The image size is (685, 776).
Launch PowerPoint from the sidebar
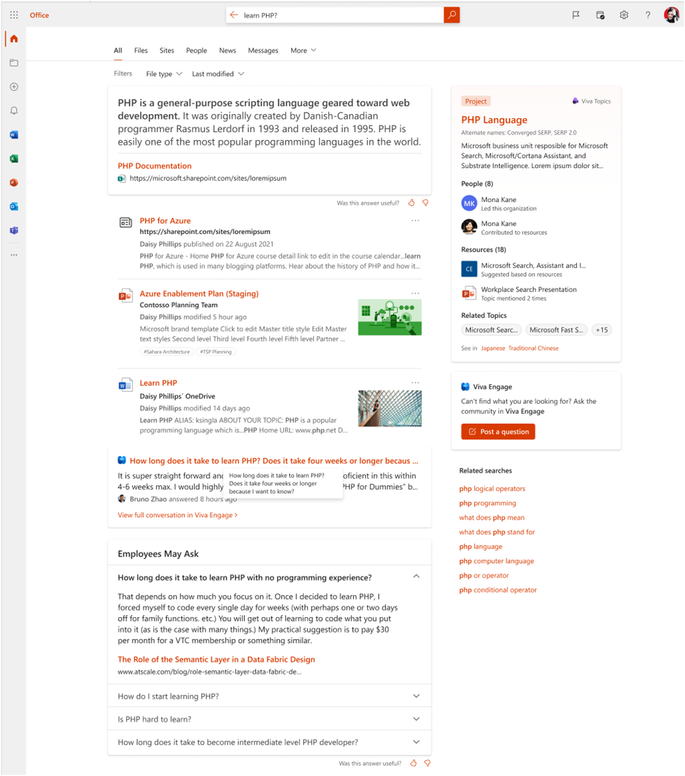coord(14,183)
